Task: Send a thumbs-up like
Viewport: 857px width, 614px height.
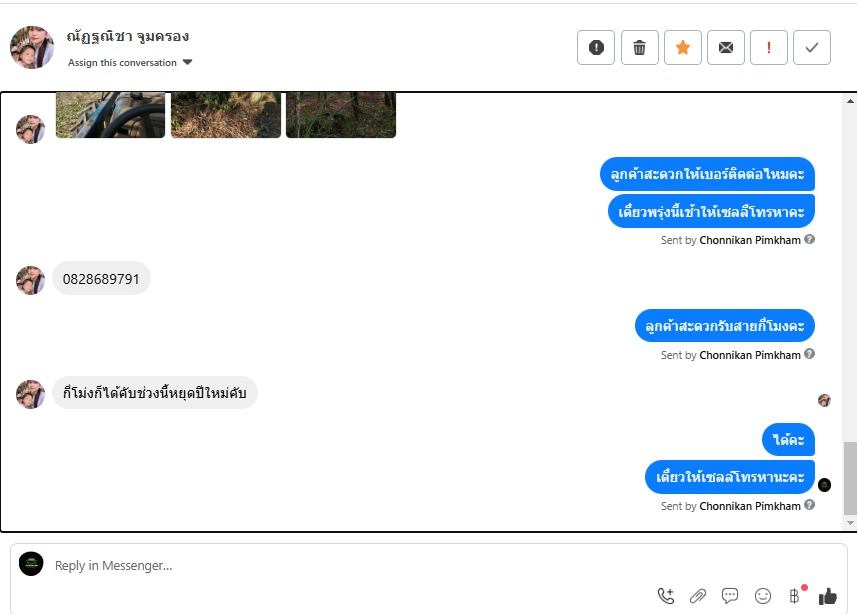Action: tap(827, 596)
